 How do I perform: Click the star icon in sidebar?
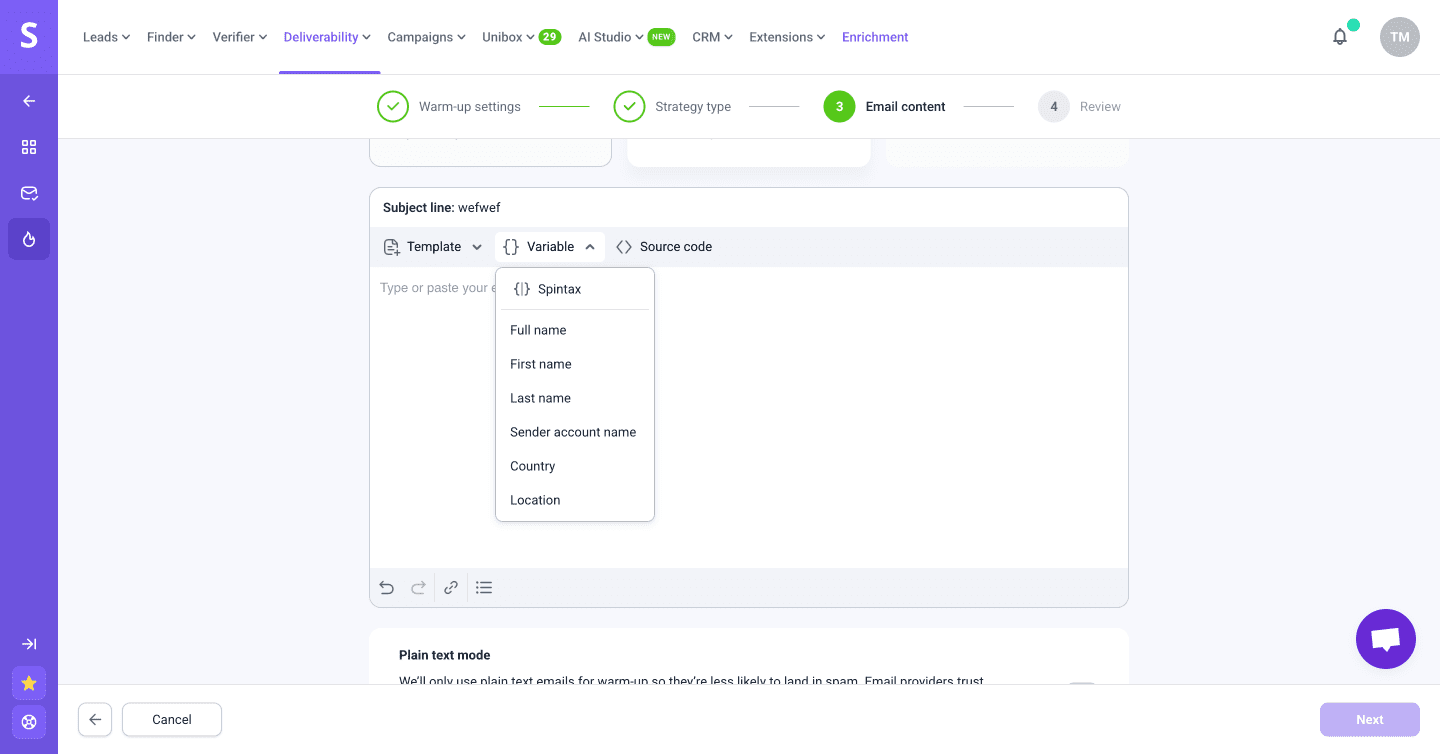tap(29, 683)
